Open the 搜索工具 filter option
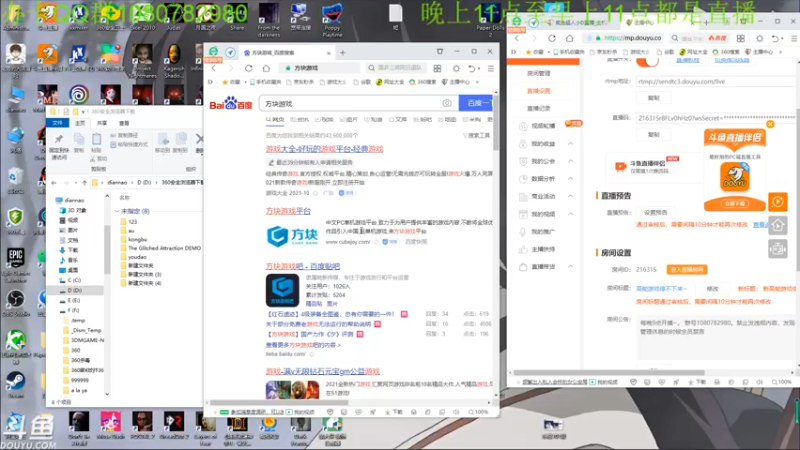The height and width of the screenshot is (450, 800). [477, 135]
